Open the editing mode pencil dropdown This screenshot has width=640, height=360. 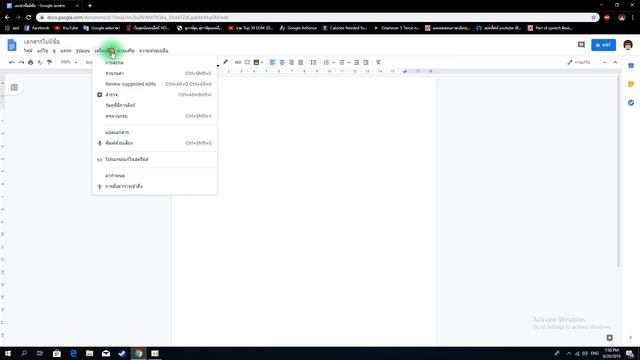coord(586,62)
